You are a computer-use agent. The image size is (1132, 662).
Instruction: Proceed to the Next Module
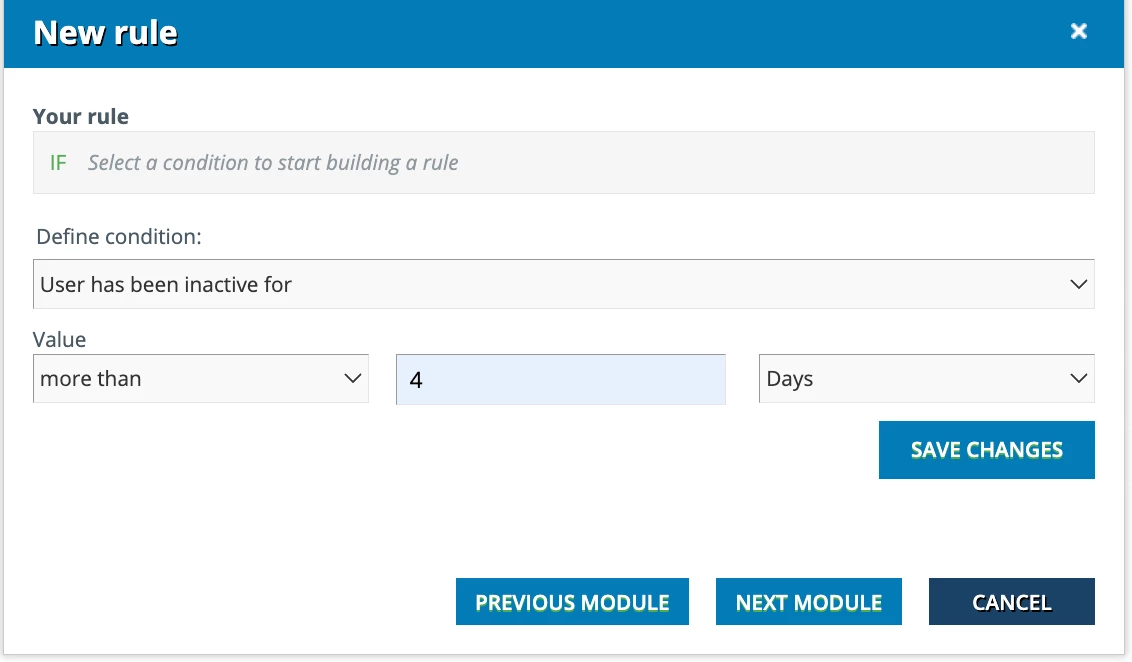[808, 602]
